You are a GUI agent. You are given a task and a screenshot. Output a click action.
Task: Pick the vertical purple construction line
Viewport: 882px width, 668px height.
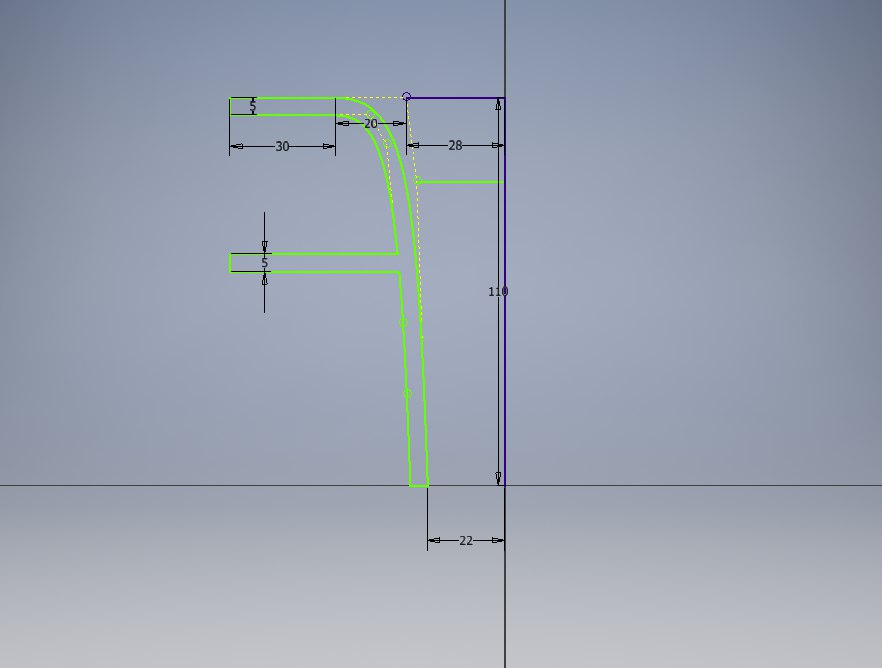505,291
